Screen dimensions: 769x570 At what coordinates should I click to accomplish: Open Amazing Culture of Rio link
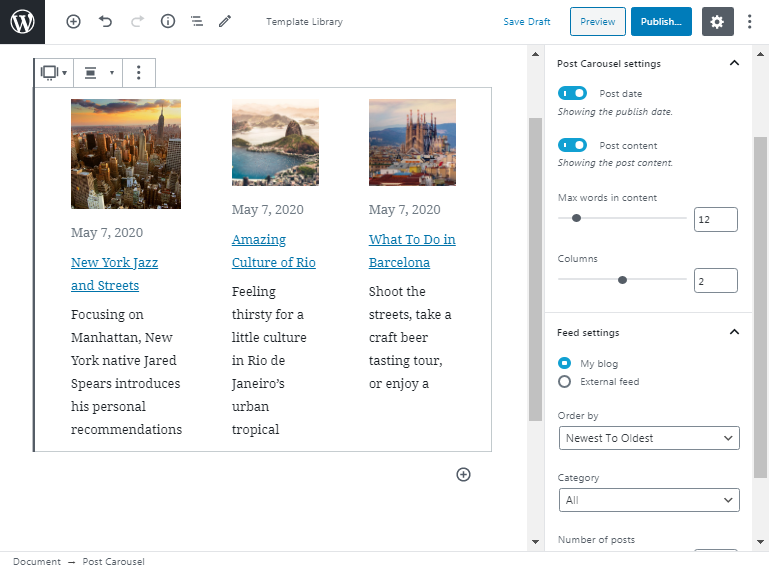click(274, 251)
